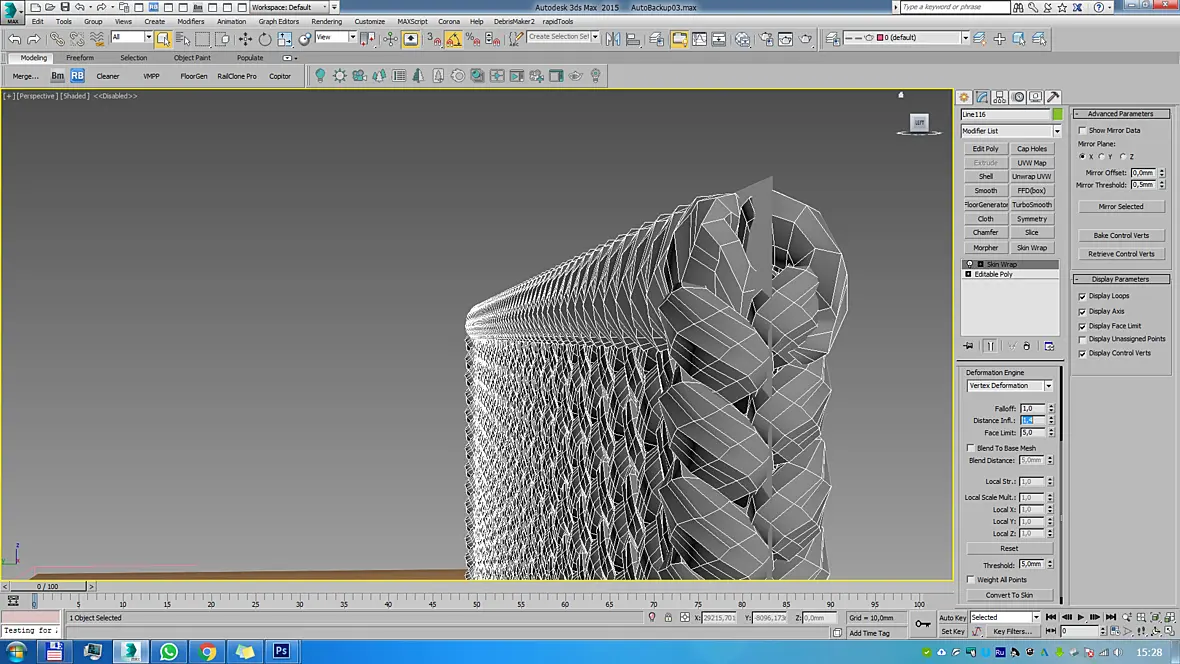The height and width of the screenshot is (664, 1180).
Task: Toggle Angle Snap icon in toolbar
Action: pyautogui.click(x=454, y=38)
